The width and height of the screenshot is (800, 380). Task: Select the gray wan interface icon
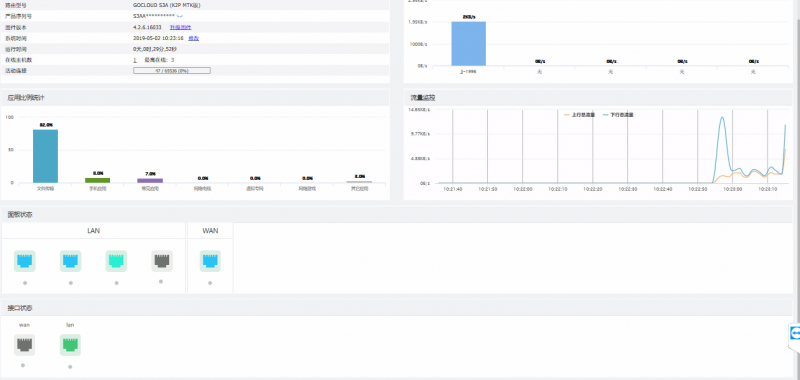point(24,345)
